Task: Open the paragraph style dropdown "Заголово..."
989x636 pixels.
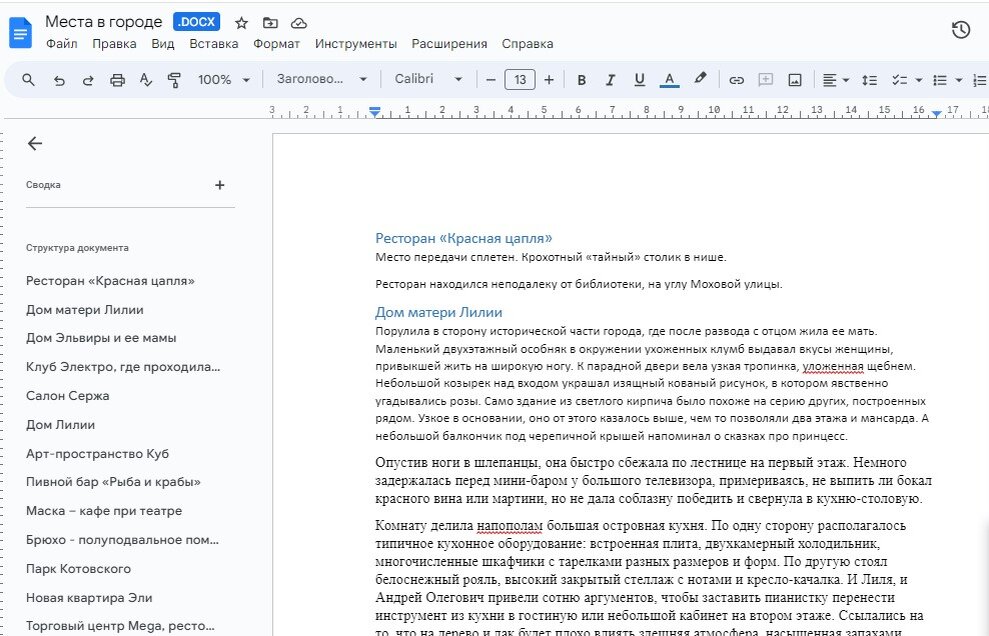Action: point(322,80)
